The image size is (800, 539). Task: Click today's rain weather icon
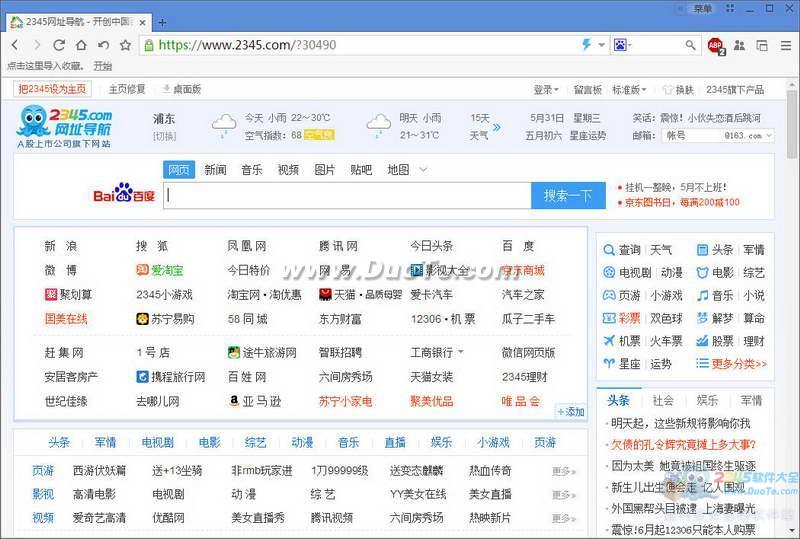224,126
